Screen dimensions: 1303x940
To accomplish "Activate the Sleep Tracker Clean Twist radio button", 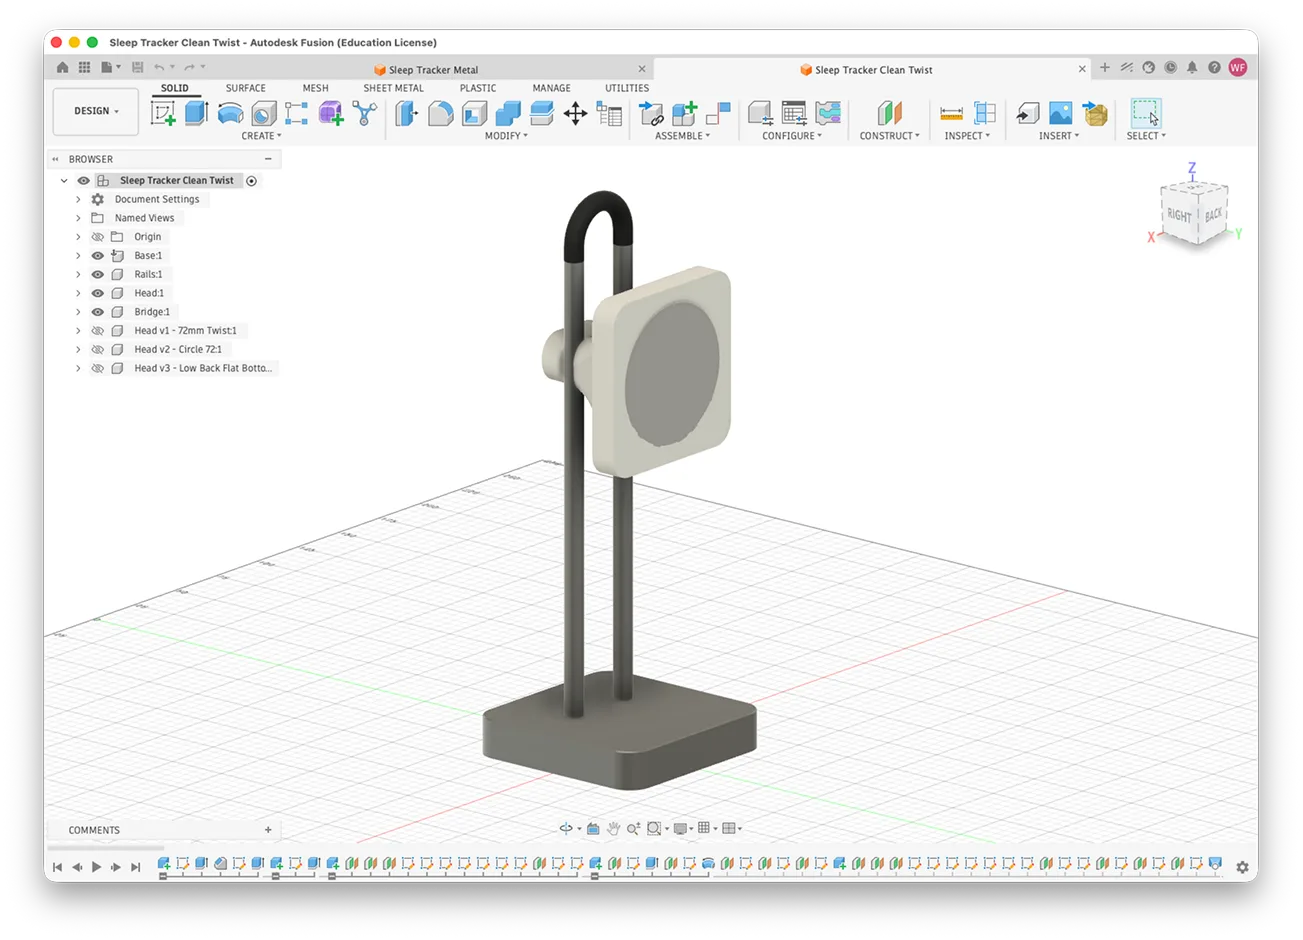I will coord(252,181).
